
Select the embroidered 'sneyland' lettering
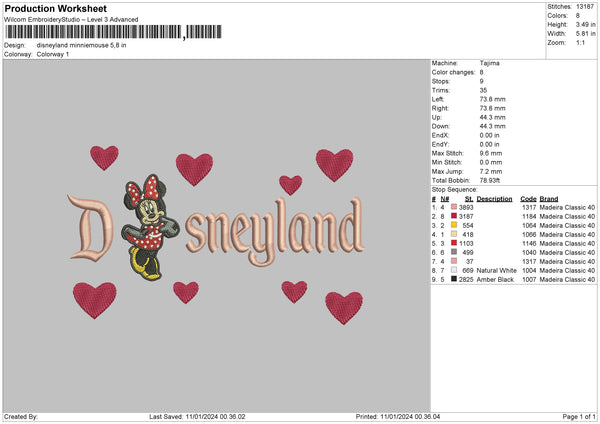click(275, 230)
